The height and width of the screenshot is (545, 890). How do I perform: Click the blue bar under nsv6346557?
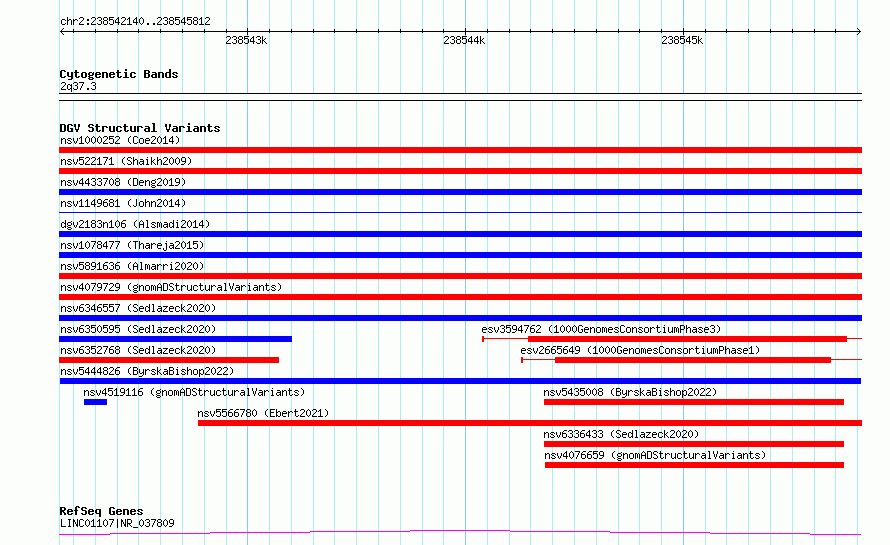click(460, 318)
